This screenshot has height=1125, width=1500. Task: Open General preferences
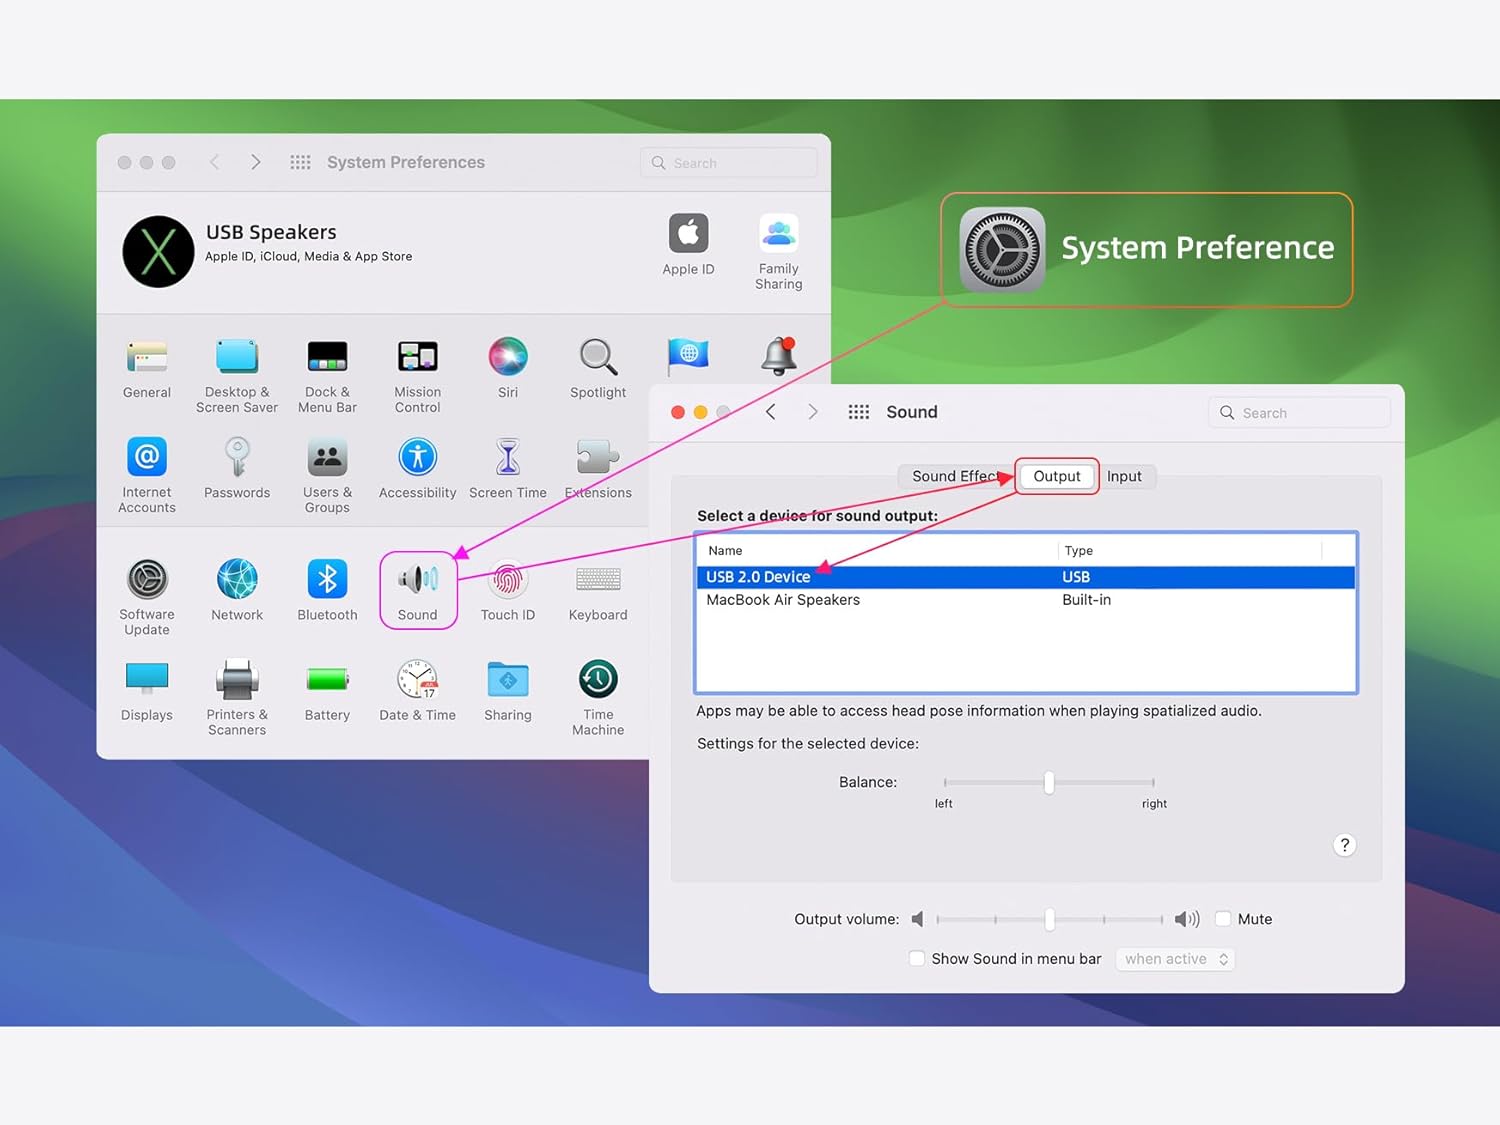click(147, 368)
